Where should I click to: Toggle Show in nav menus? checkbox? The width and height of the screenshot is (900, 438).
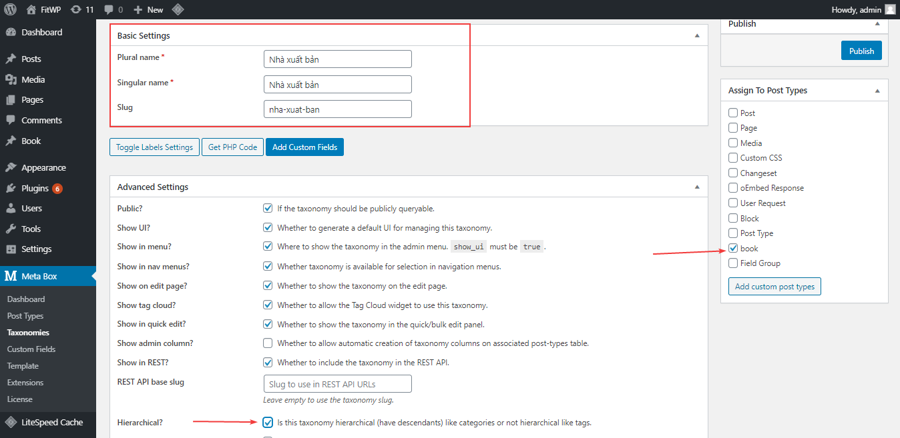coord(267,266)
